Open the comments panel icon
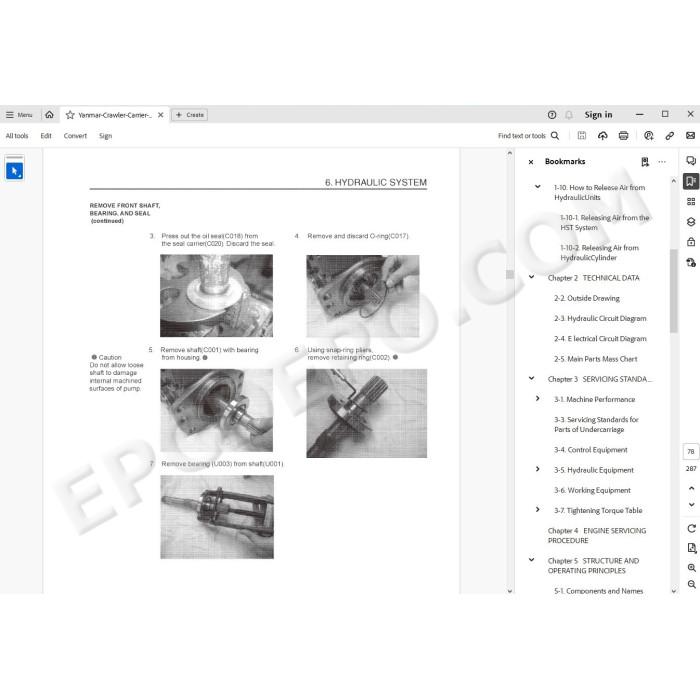The image size is (700, 700). (x=691, y=161)
